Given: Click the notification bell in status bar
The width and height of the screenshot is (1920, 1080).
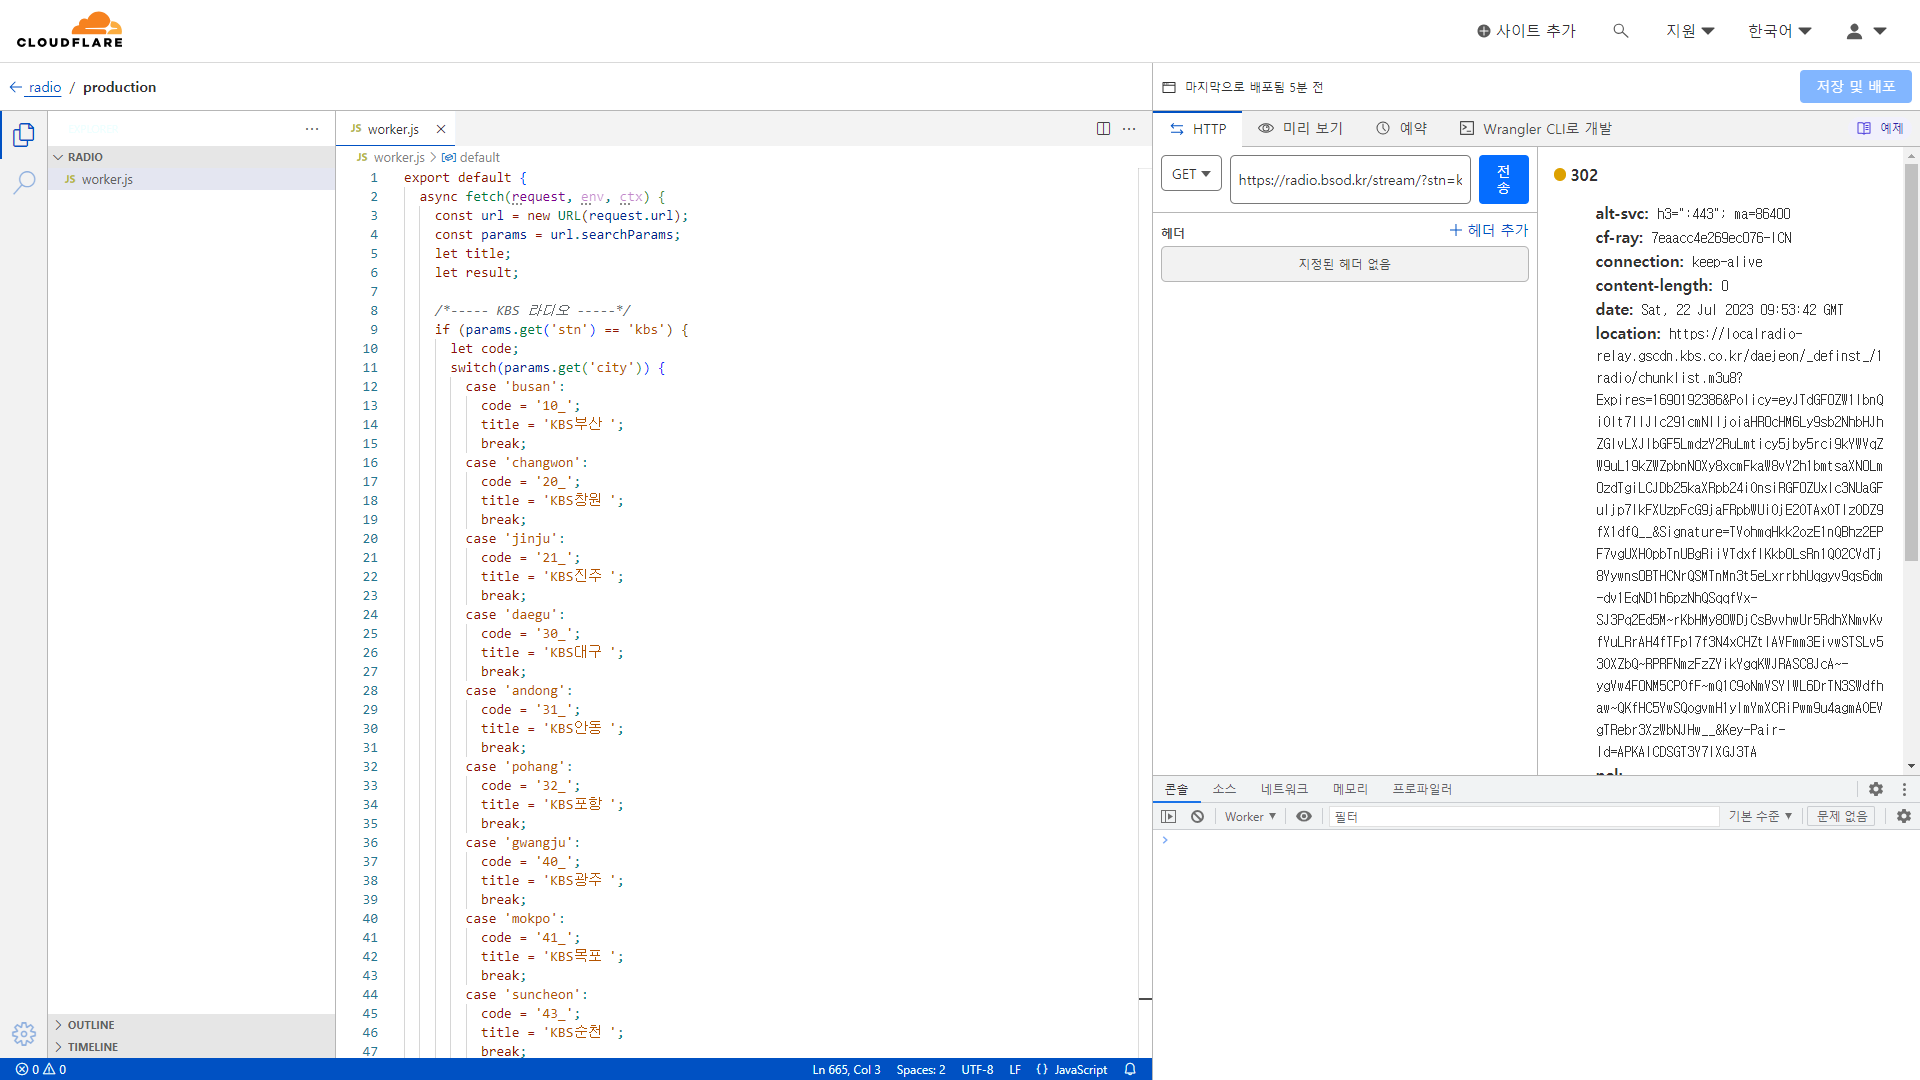Looking at the screenshot, I should [1130, 1069].
